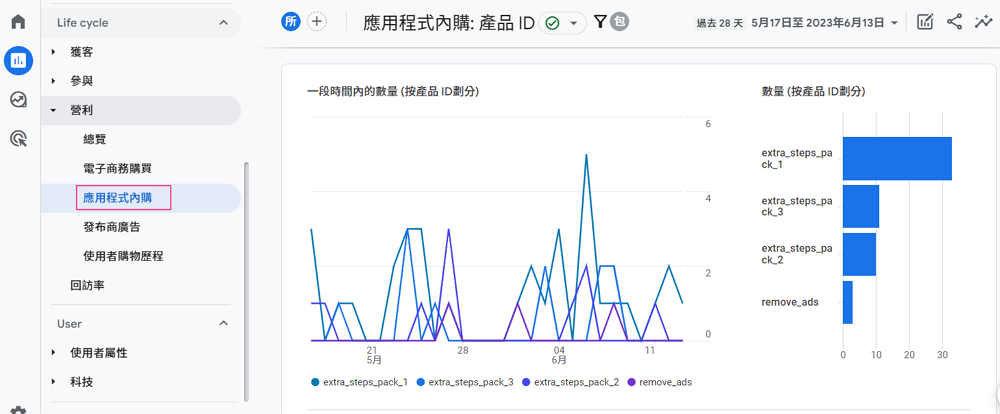
Task: Expand the 參與 tree item
Action: (x=54, y=81)
